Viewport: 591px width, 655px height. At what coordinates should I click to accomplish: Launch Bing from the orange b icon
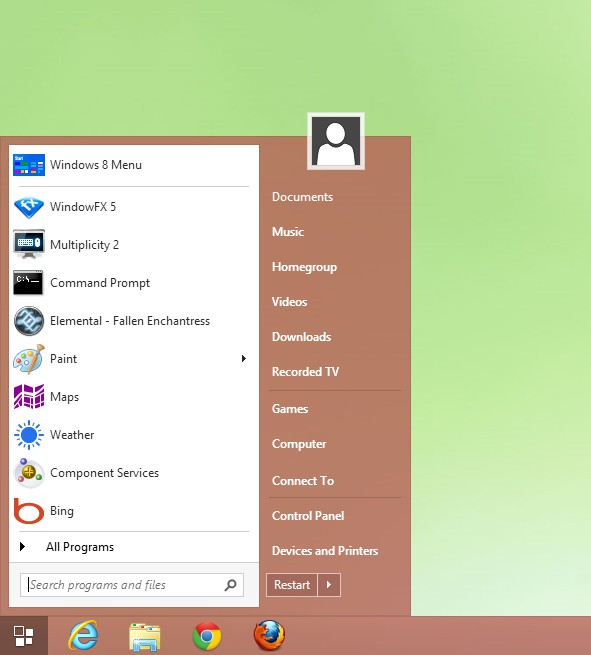coord(29,511)
